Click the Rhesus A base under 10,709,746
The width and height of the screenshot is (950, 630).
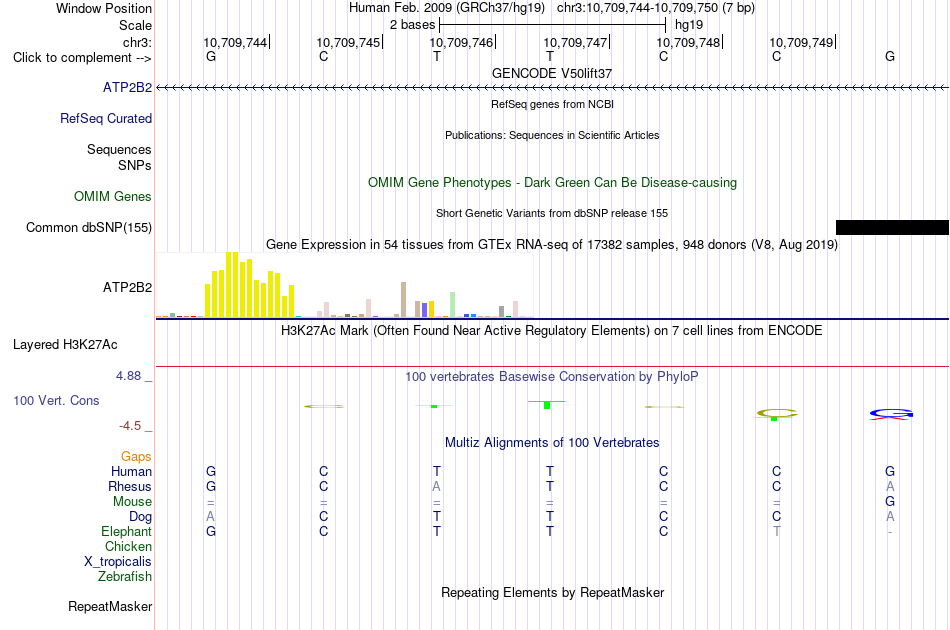[436, 486]
